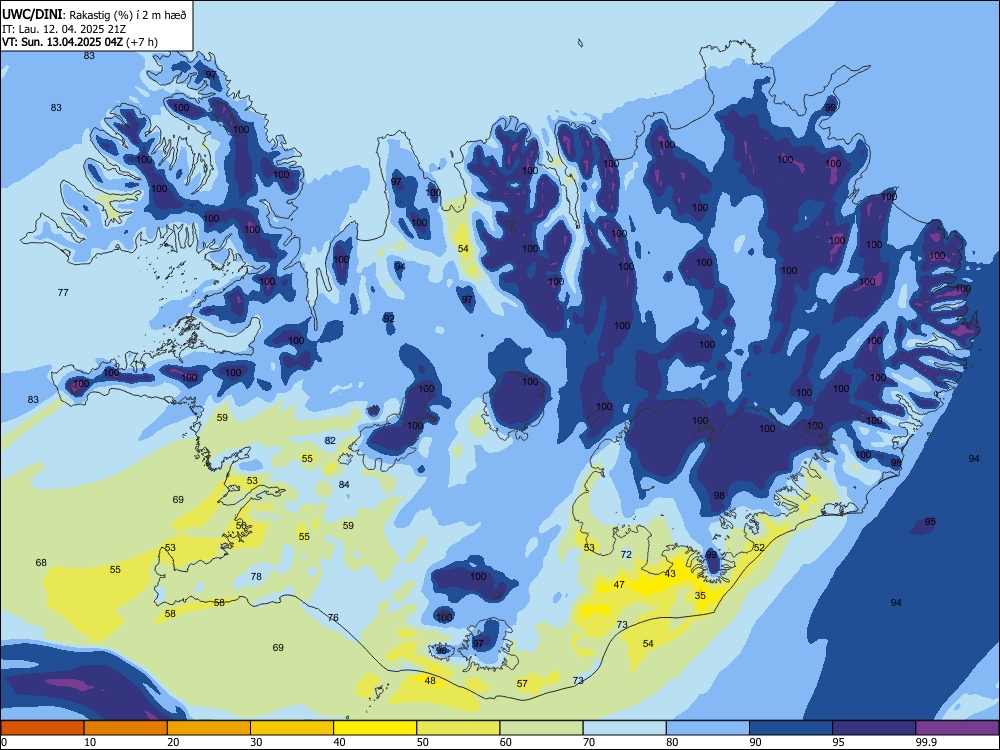Screen dimensions: 1000x750
Task: Click the legend tick label '80'
Action: [672, 742]
